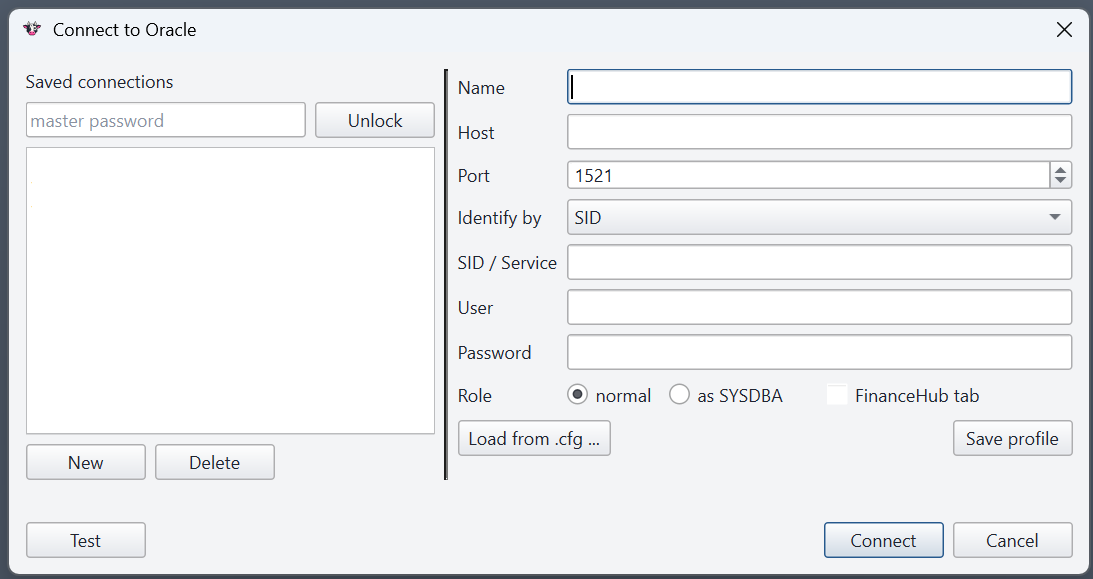Screen dimensions: 1093x579
Task: Click the Unlock button
Action: tap(375, 121)
